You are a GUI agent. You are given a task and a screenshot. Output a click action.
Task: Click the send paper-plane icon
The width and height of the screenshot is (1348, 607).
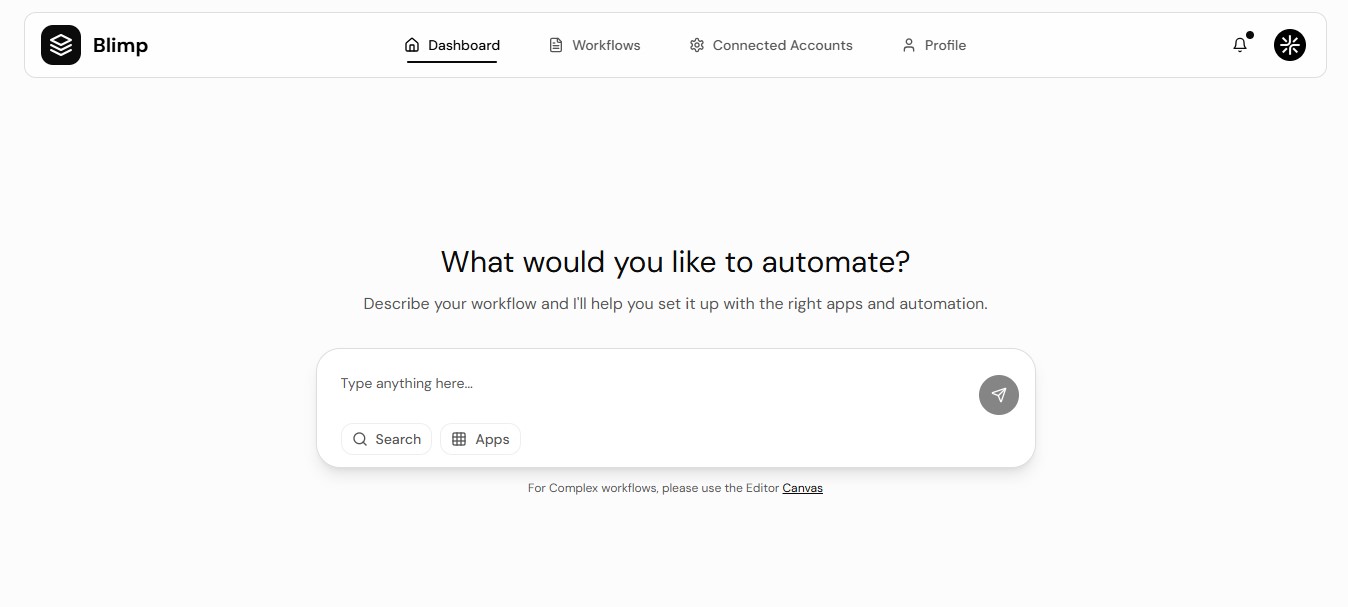[998, 394]
